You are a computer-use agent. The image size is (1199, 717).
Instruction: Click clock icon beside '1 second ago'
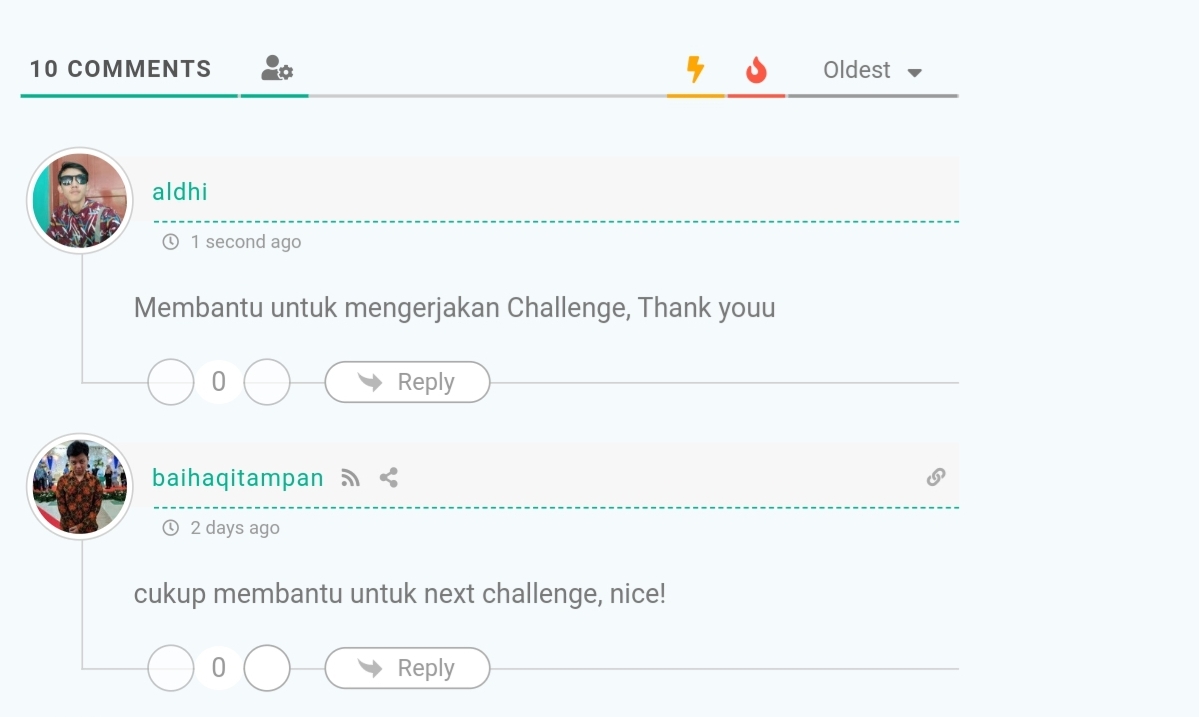tap(171, 242)
